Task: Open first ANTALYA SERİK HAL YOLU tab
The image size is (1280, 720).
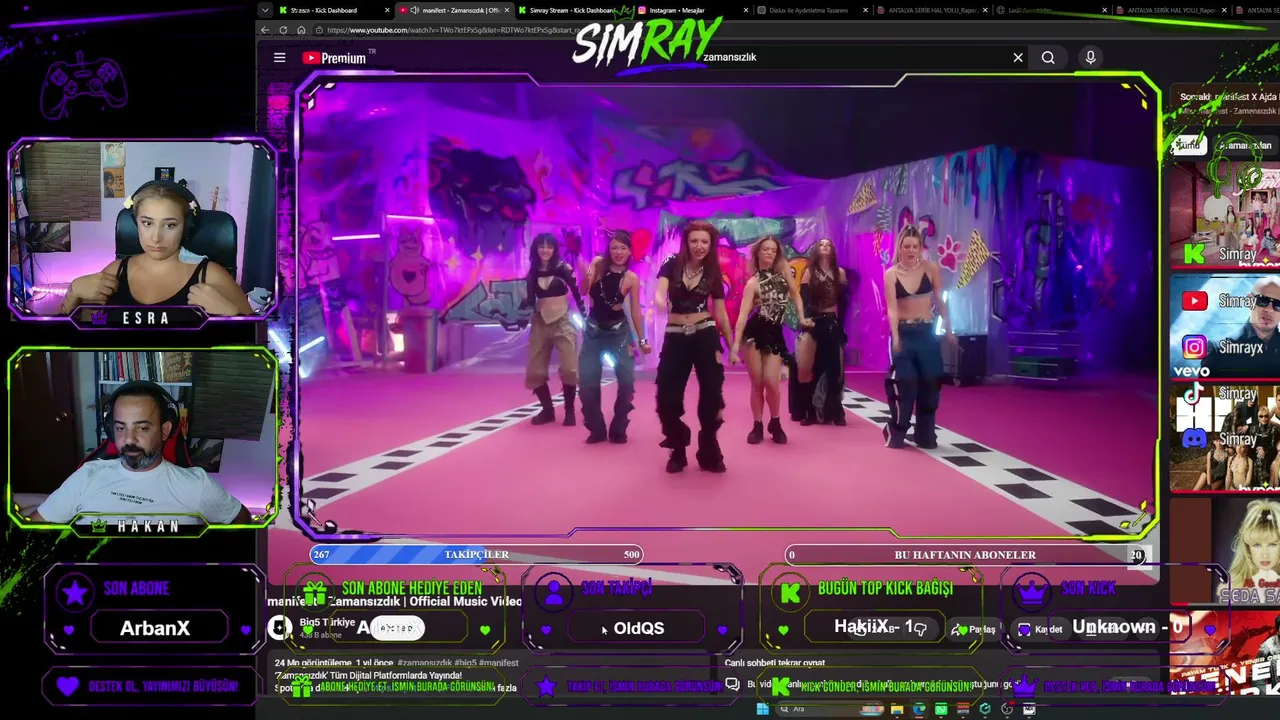Action: coord(930,10)
